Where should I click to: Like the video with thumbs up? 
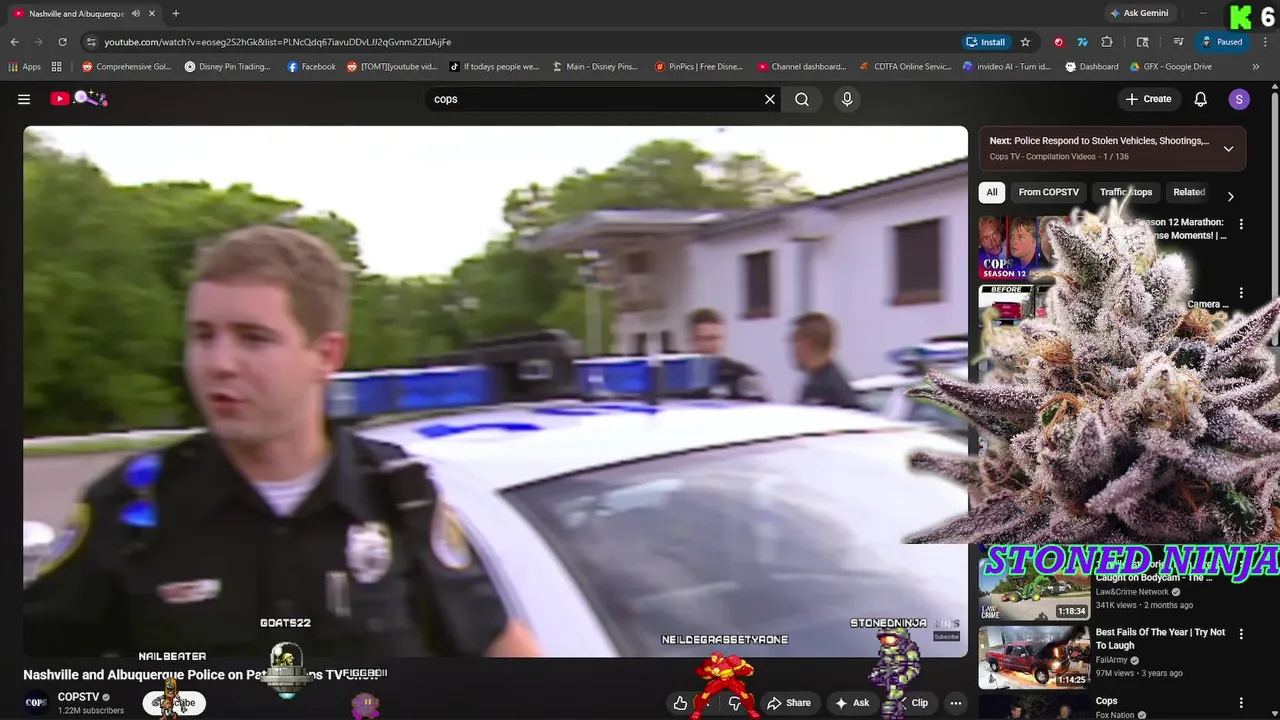pyautogui.click(x=680, y=703)
